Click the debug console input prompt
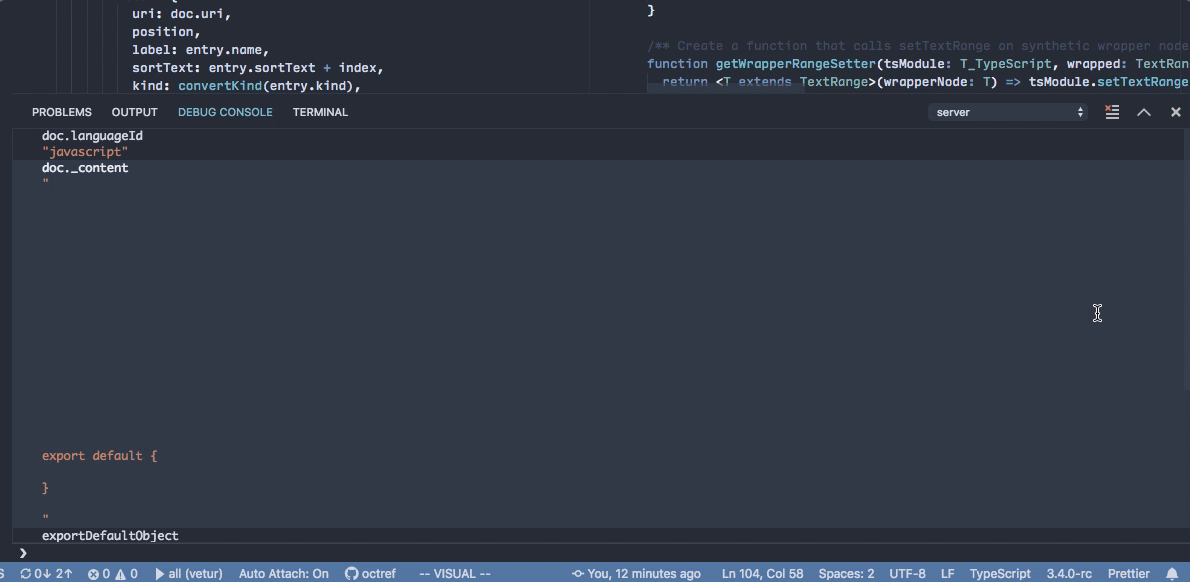This screenshot has height=582, width=1190. point(600,553)
